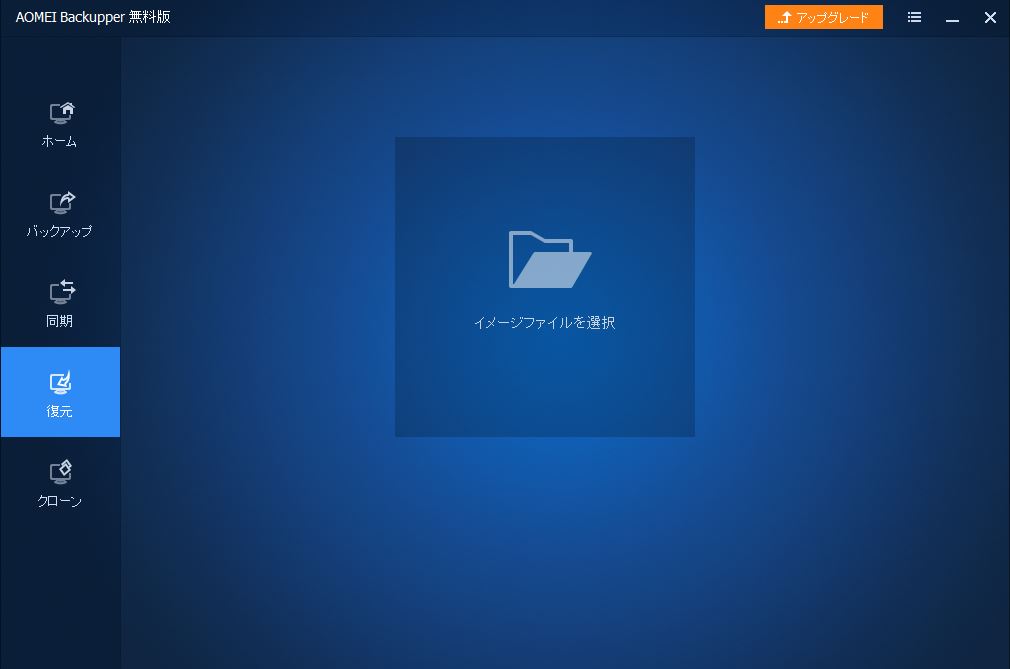Click the AOMEI Backupper 無料版 title text
Viewport: 1010px width, 669px height.
click(93, 17)
